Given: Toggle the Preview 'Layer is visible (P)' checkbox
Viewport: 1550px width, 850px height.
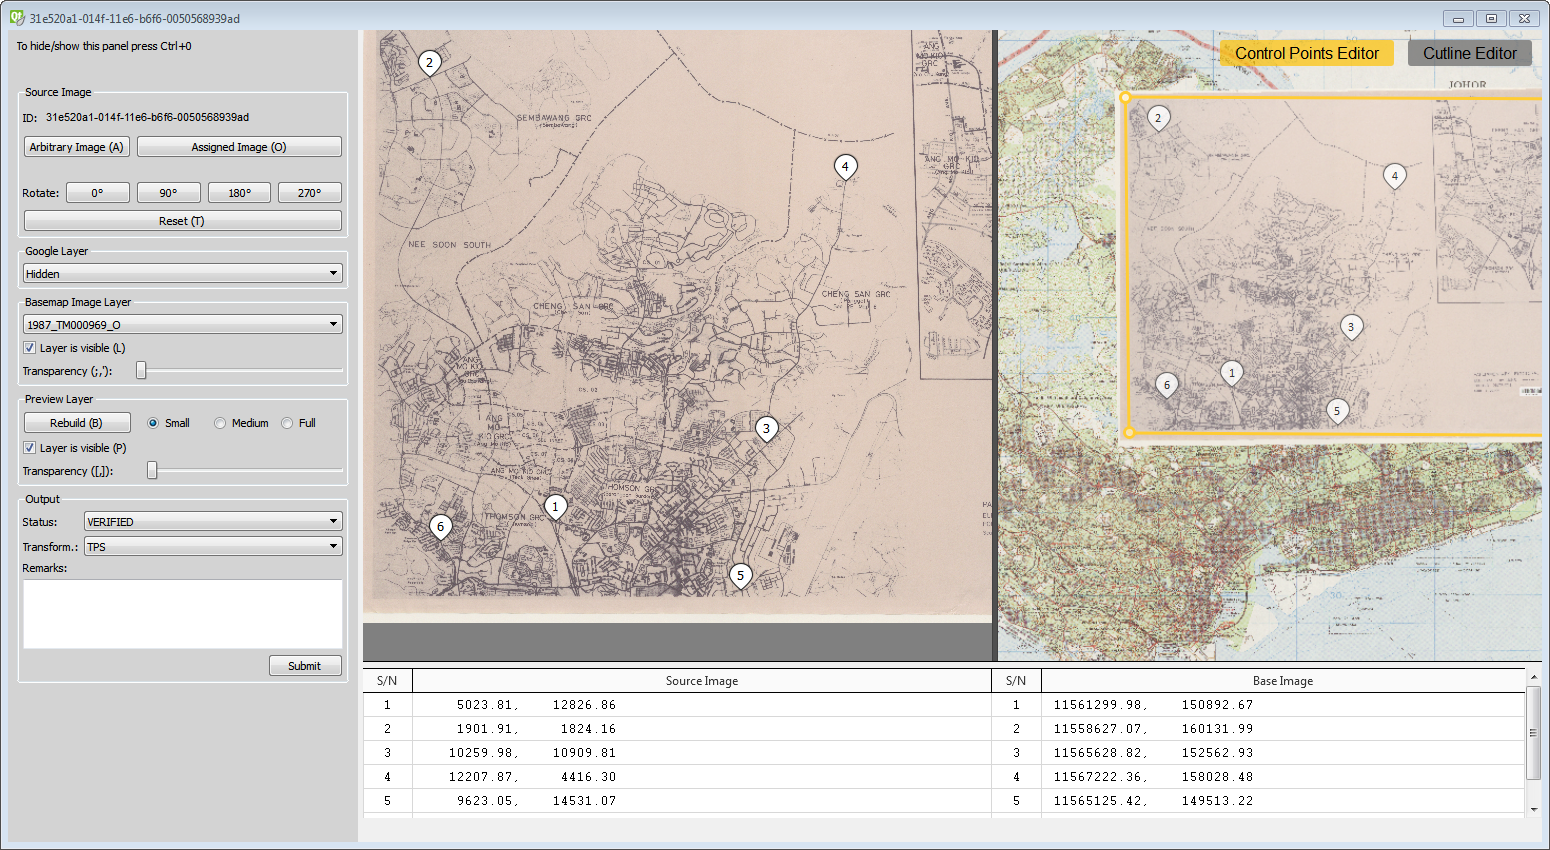Looking at the screenshot, I should click(29, 447).
